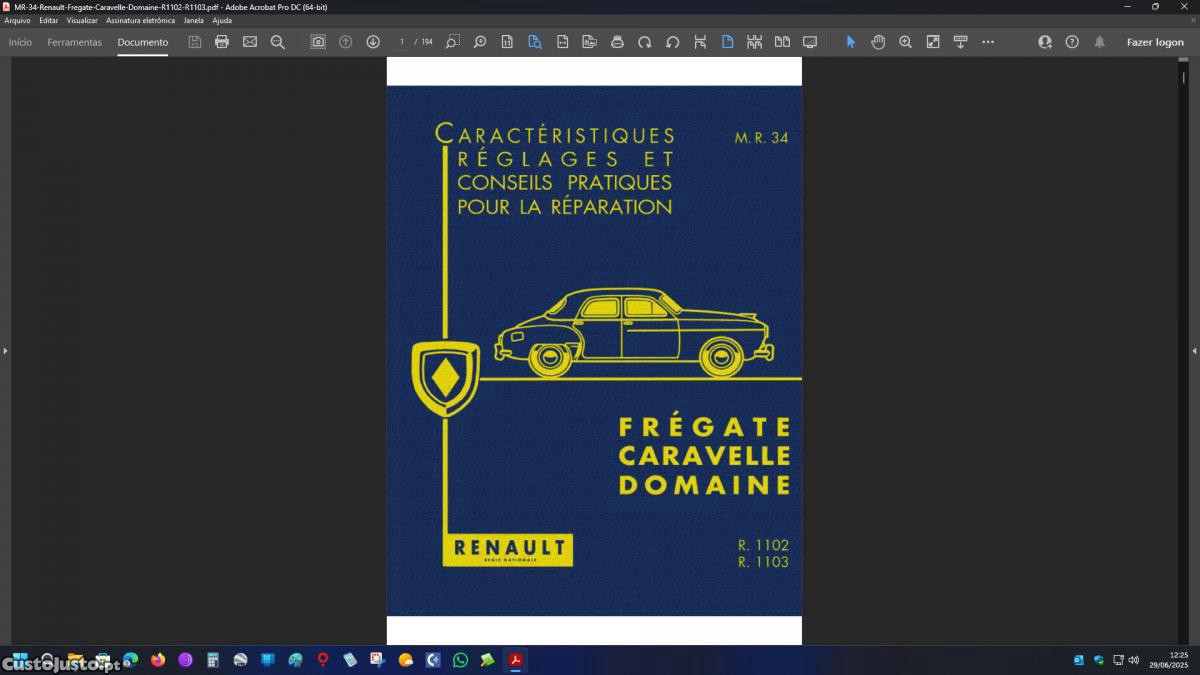This screenshot has height=675, width=1200.
Task: Click the Print file icon
Action: tap(222, 42)
